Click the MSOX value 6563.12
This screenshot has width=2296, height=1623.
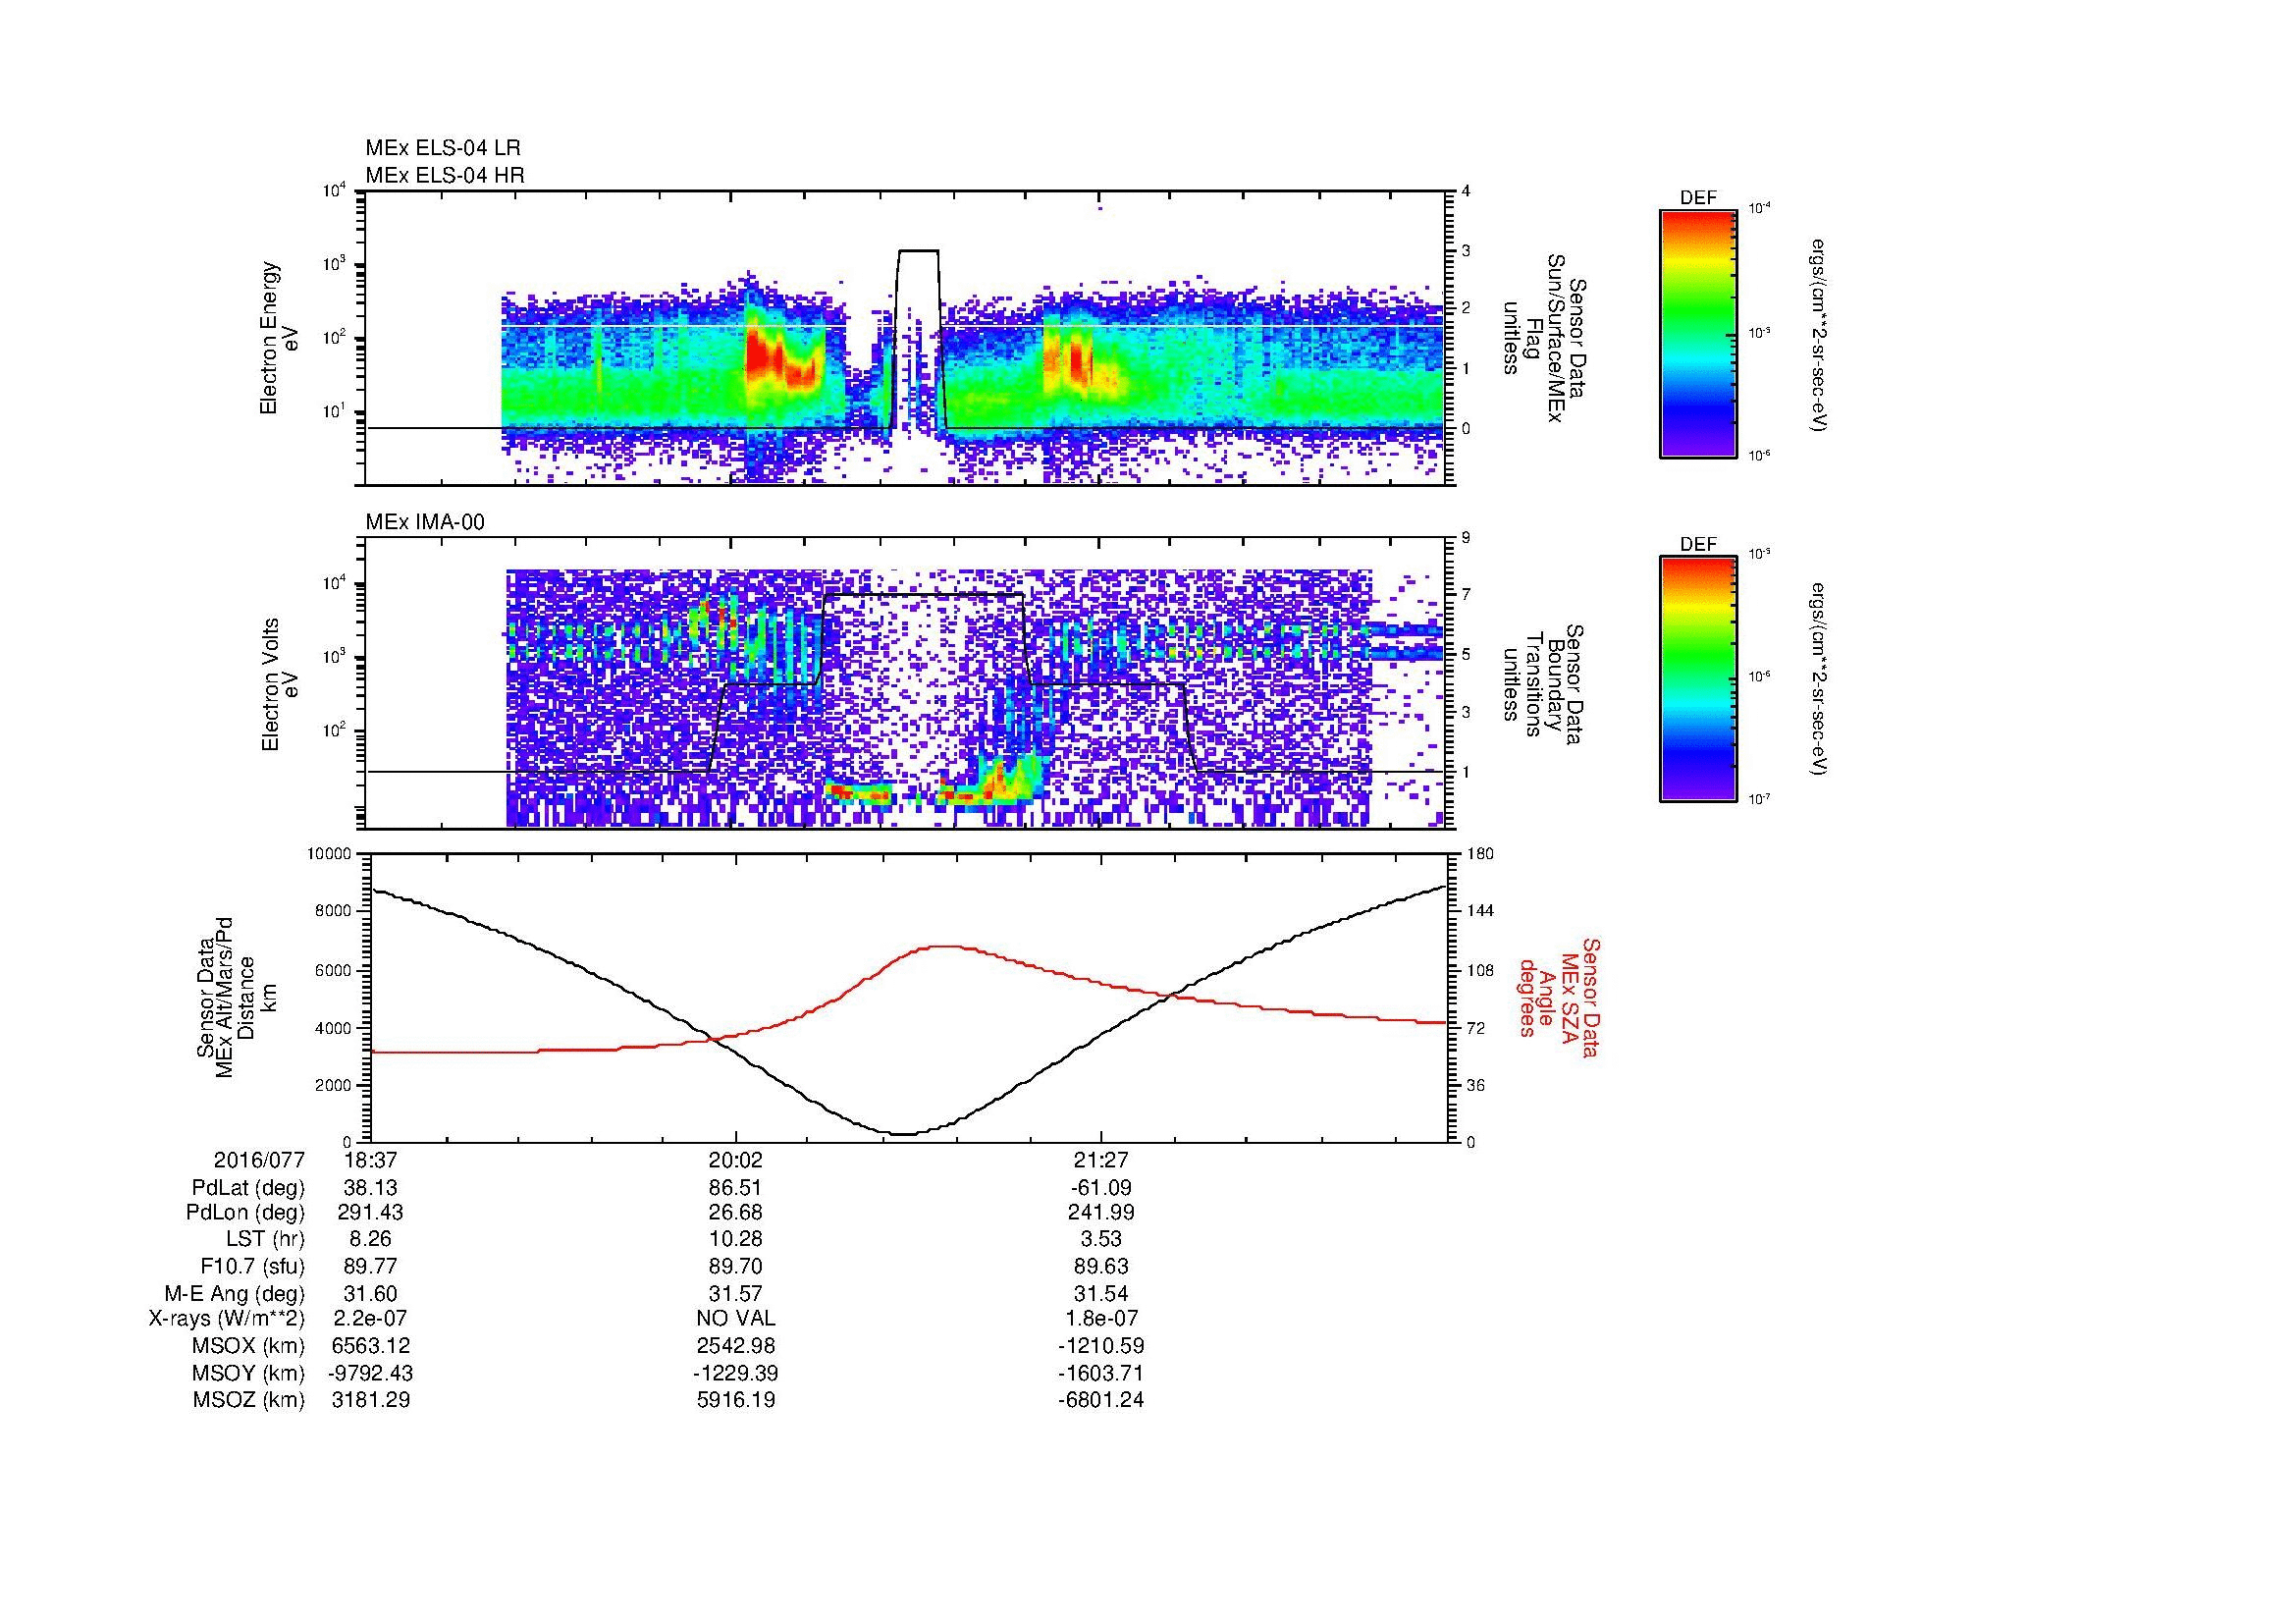370,1346
